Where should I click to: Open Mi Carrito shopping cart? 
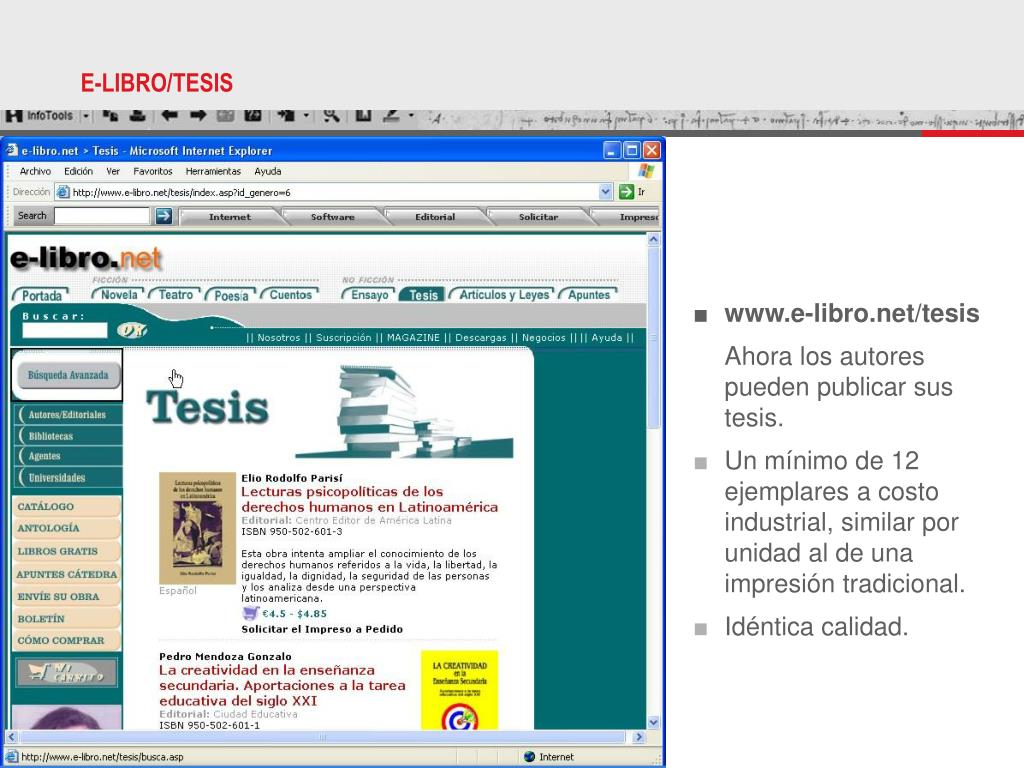(x=66, y=673)
